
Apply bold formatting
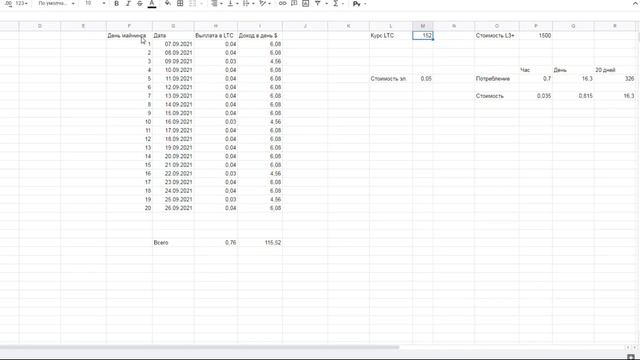point(117,4)
